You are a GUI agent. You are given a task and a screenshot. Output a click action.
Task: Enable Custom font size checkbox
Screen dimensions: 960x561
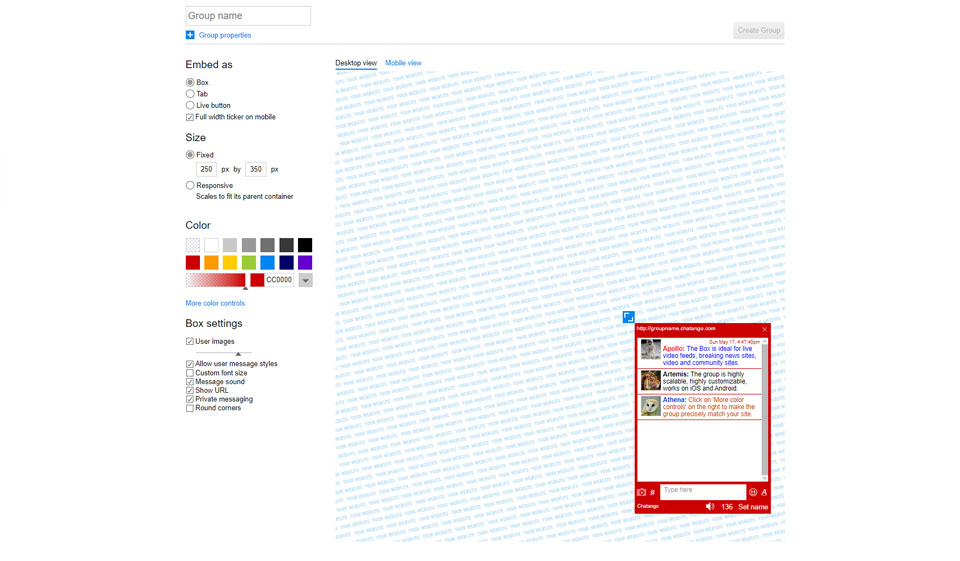[x=190, y=373]
